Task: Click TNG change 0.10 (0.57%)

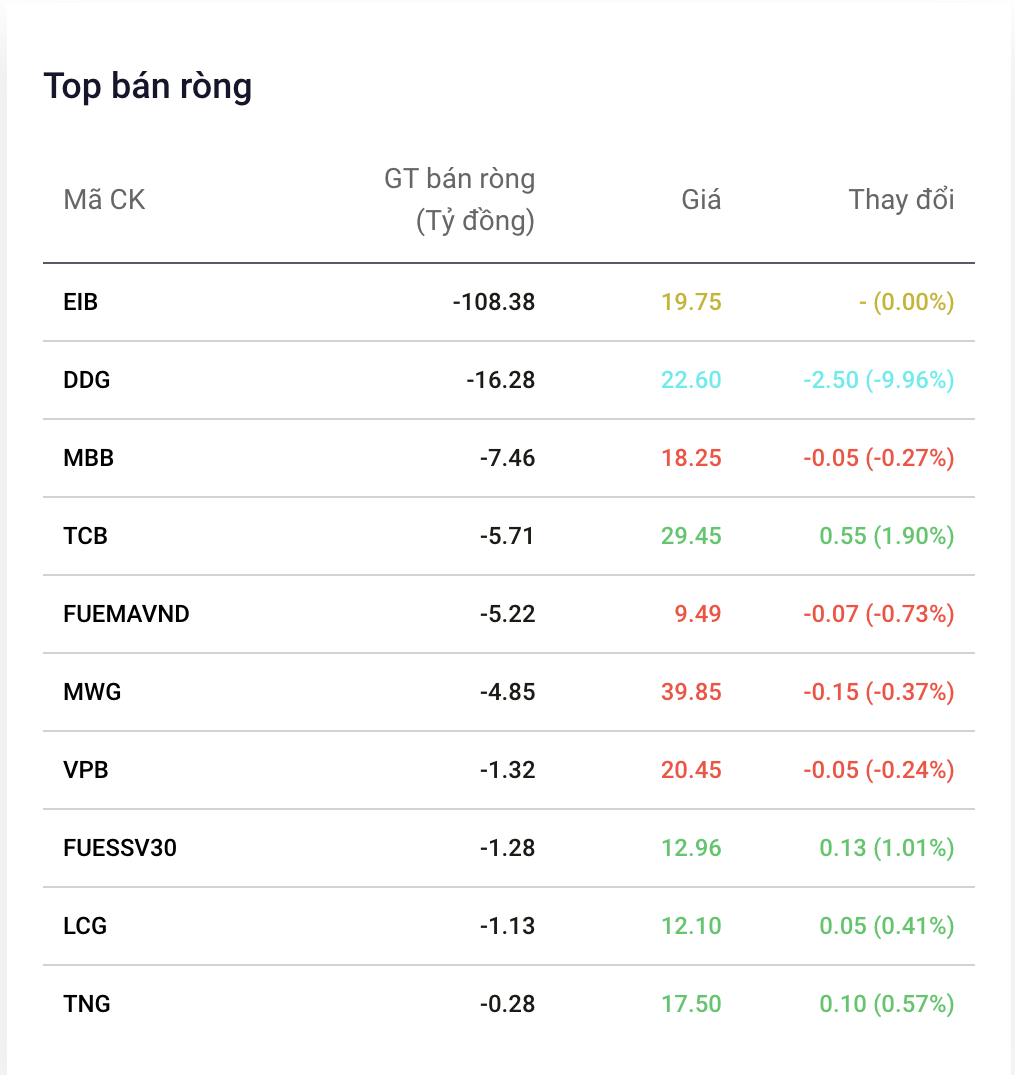Action: (x=887, y=1004)
